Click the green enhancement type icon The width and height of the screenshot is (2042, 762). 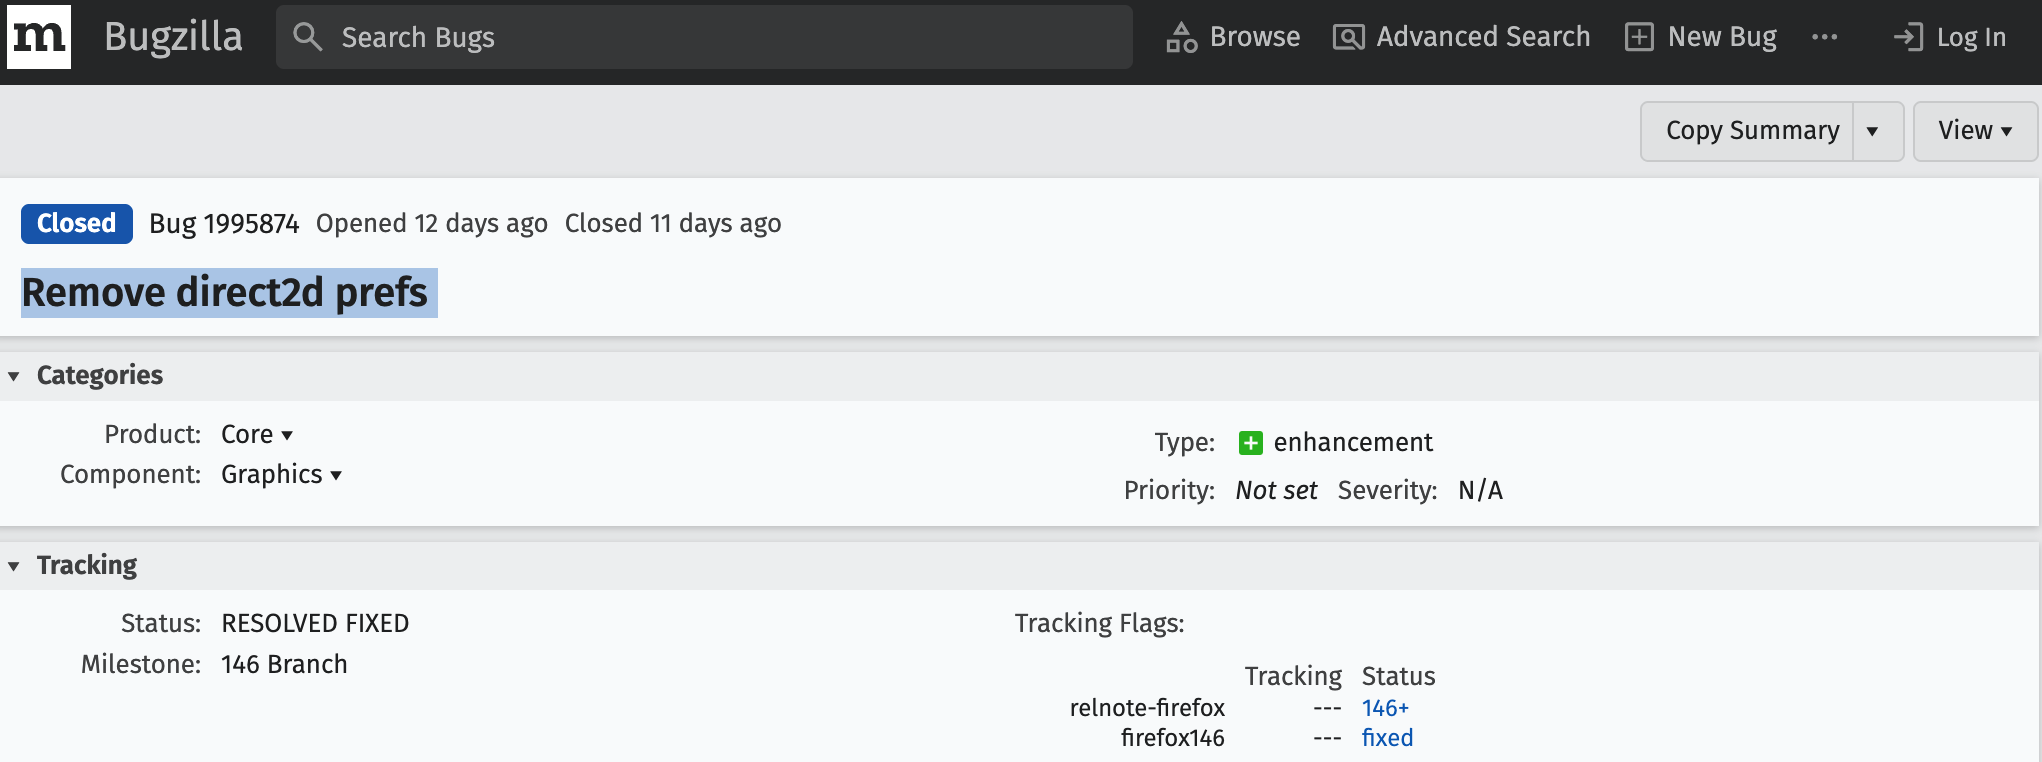[x=1250, y=442]
